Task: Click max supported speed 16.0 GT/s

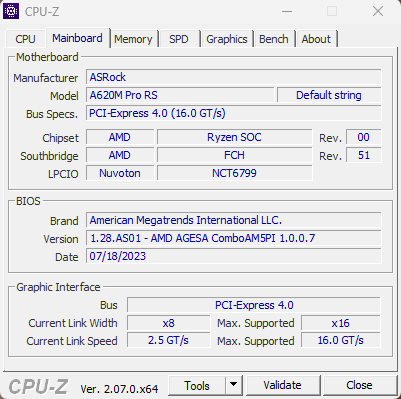Action: click(341, 341)
